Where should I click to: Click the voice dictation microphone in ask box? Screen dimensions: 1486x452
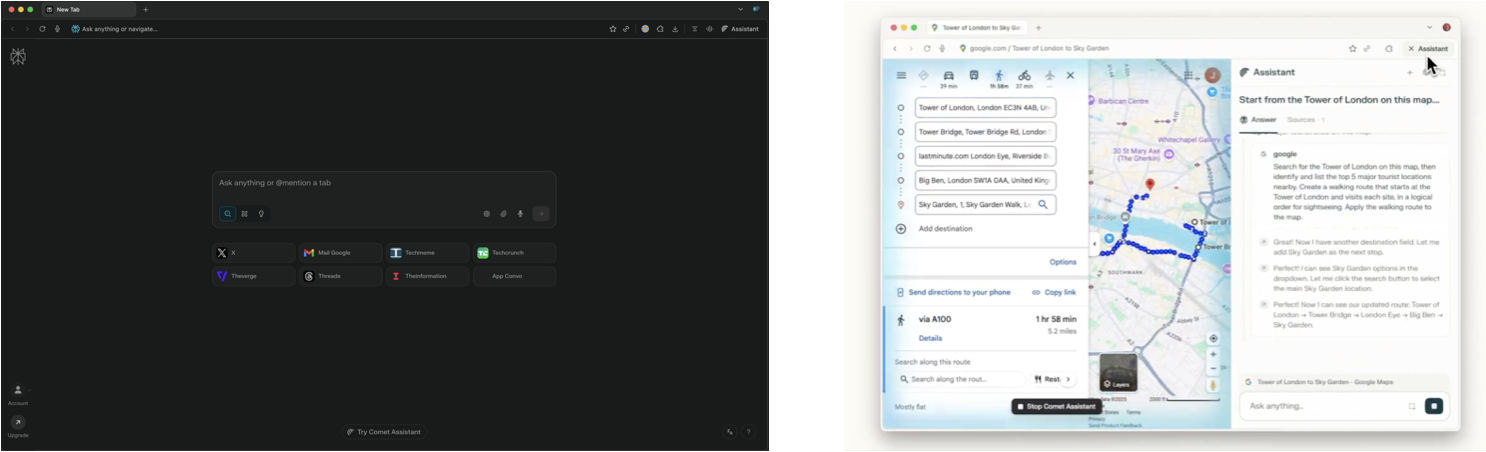click(520, 213)
